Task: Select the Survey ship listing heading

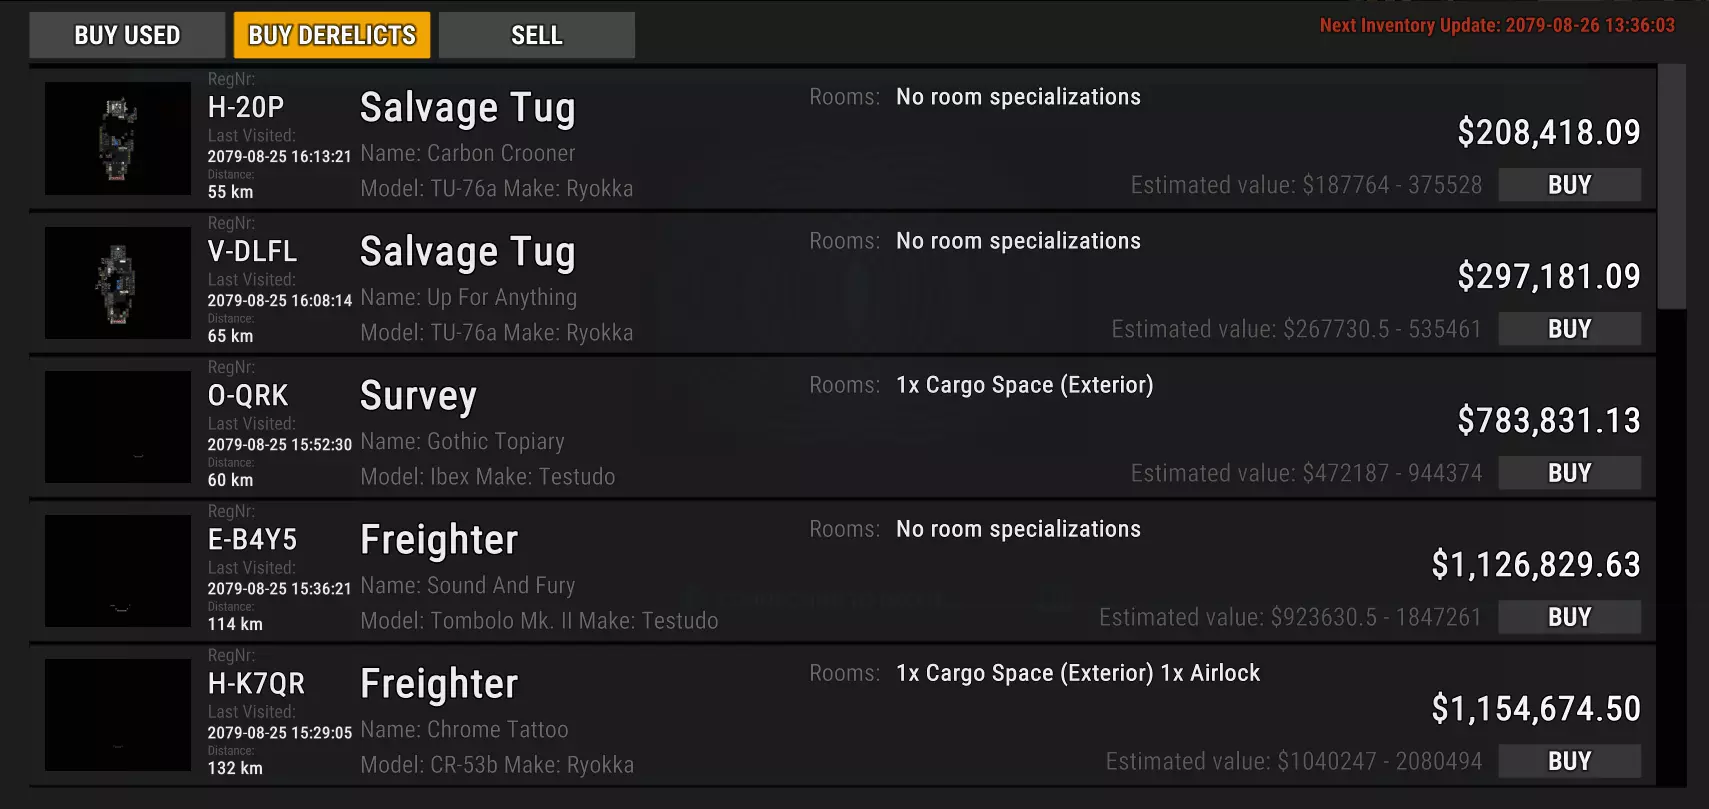Action: click(418, 396)
